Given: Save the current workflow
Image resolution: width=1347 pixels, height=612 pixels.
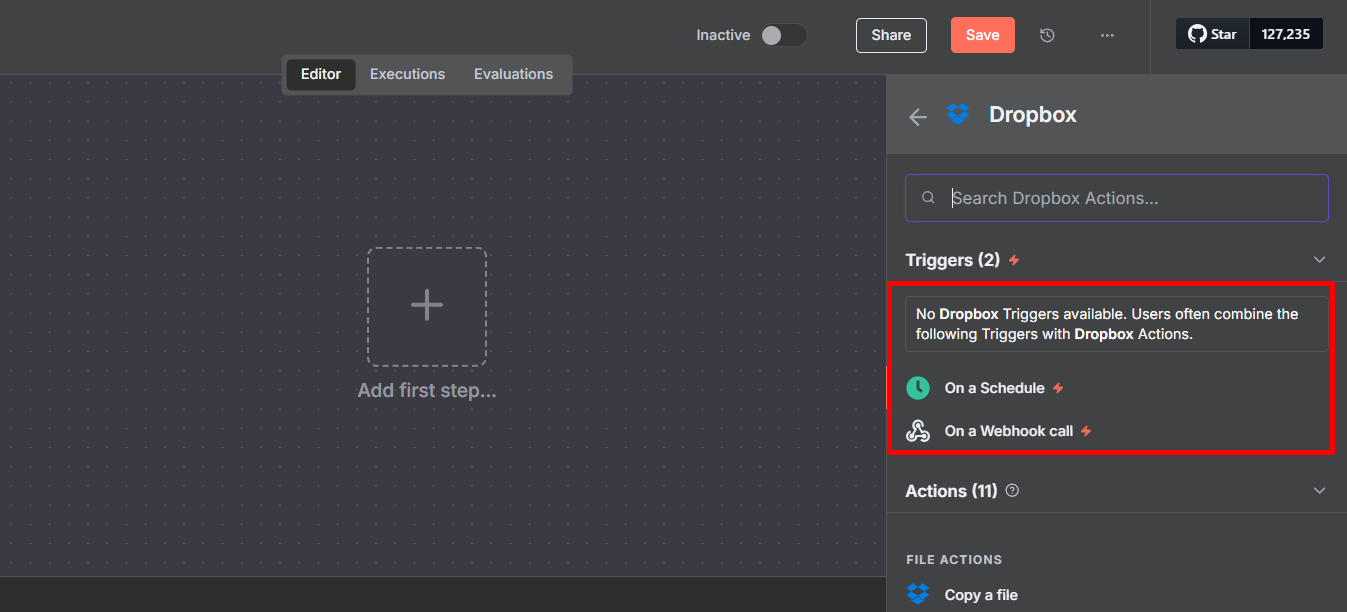Looking at the screenshot, I should (x=982, y=34).
